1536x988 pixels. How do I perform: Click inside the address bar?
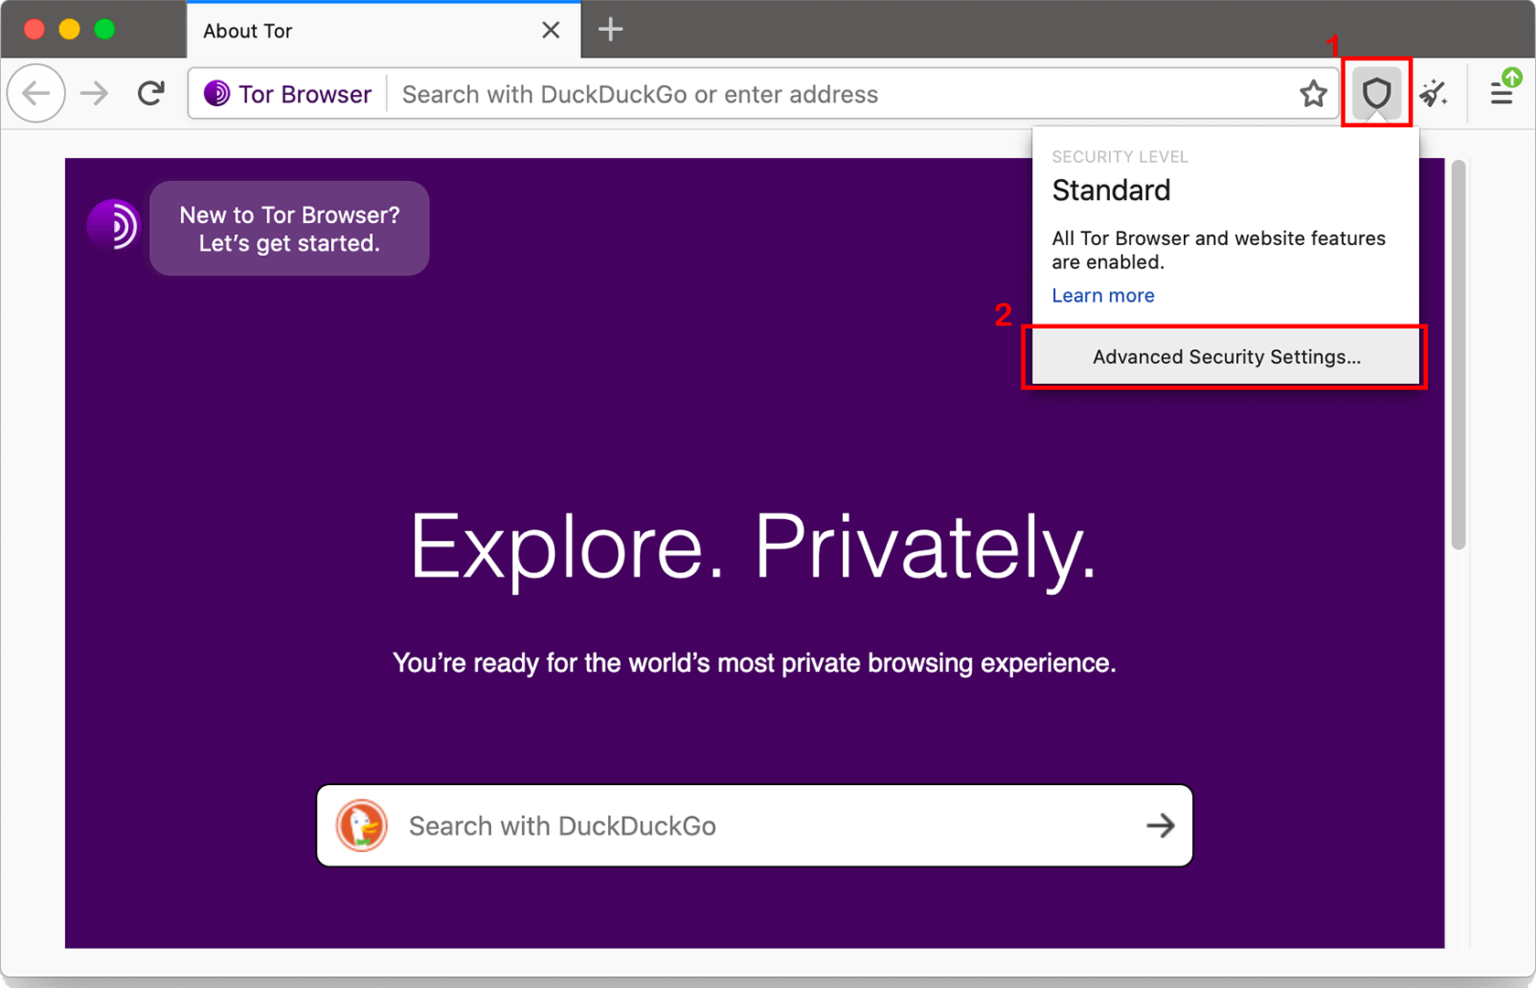tap(700, 93)
